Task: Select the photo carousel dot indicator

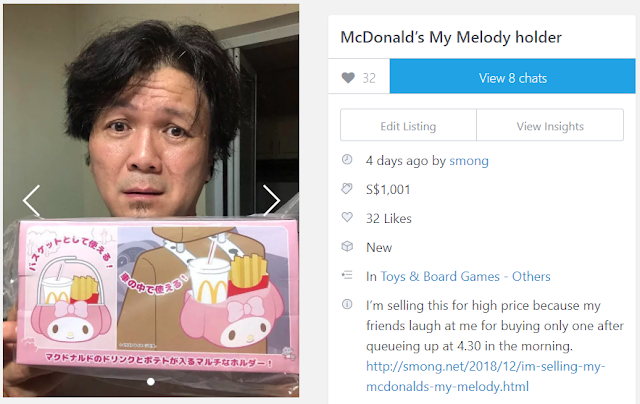Action: coord(151,382)
